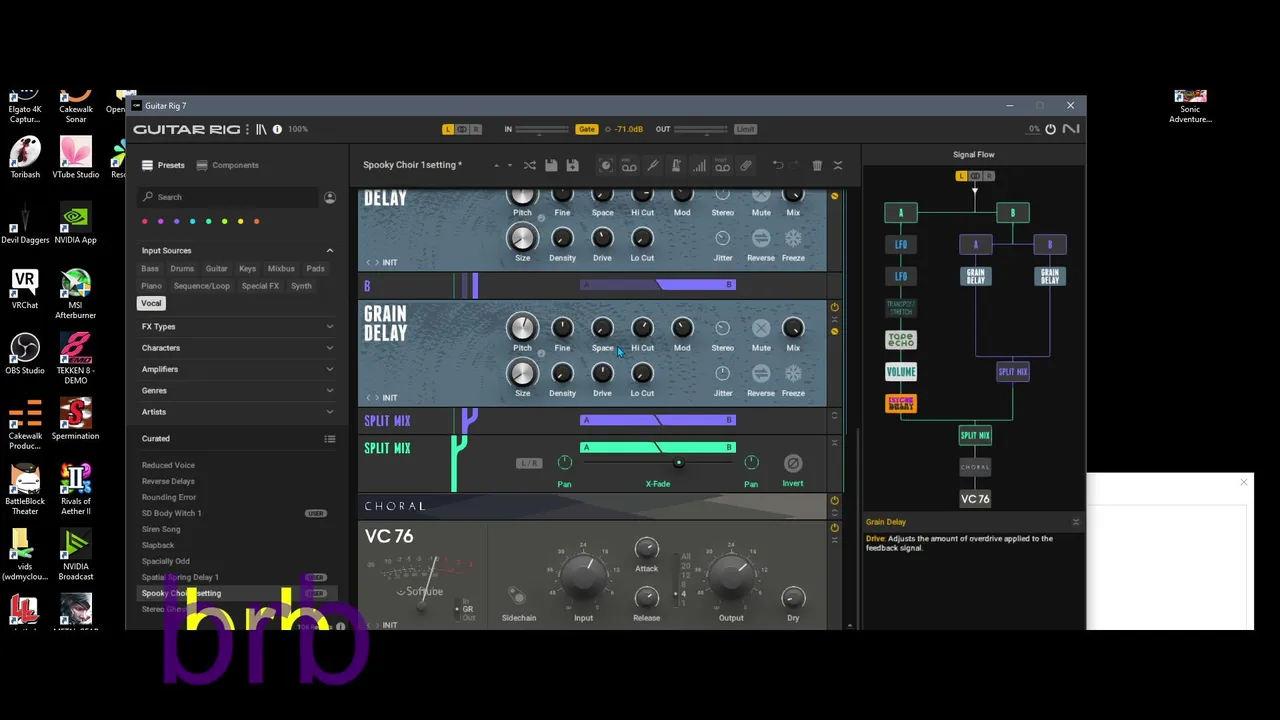This screenshot has width=1280, height=720.
Task: Expand the Amplifiers section
Action: click(330, 369)
